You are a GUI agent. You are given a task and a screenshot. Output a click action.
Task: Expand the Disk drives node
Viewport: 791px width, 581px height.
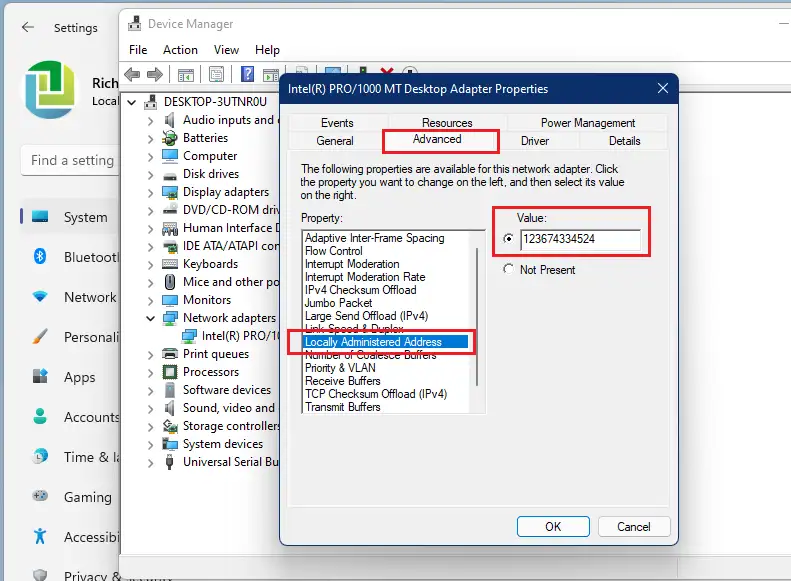[x=150, y=175]
